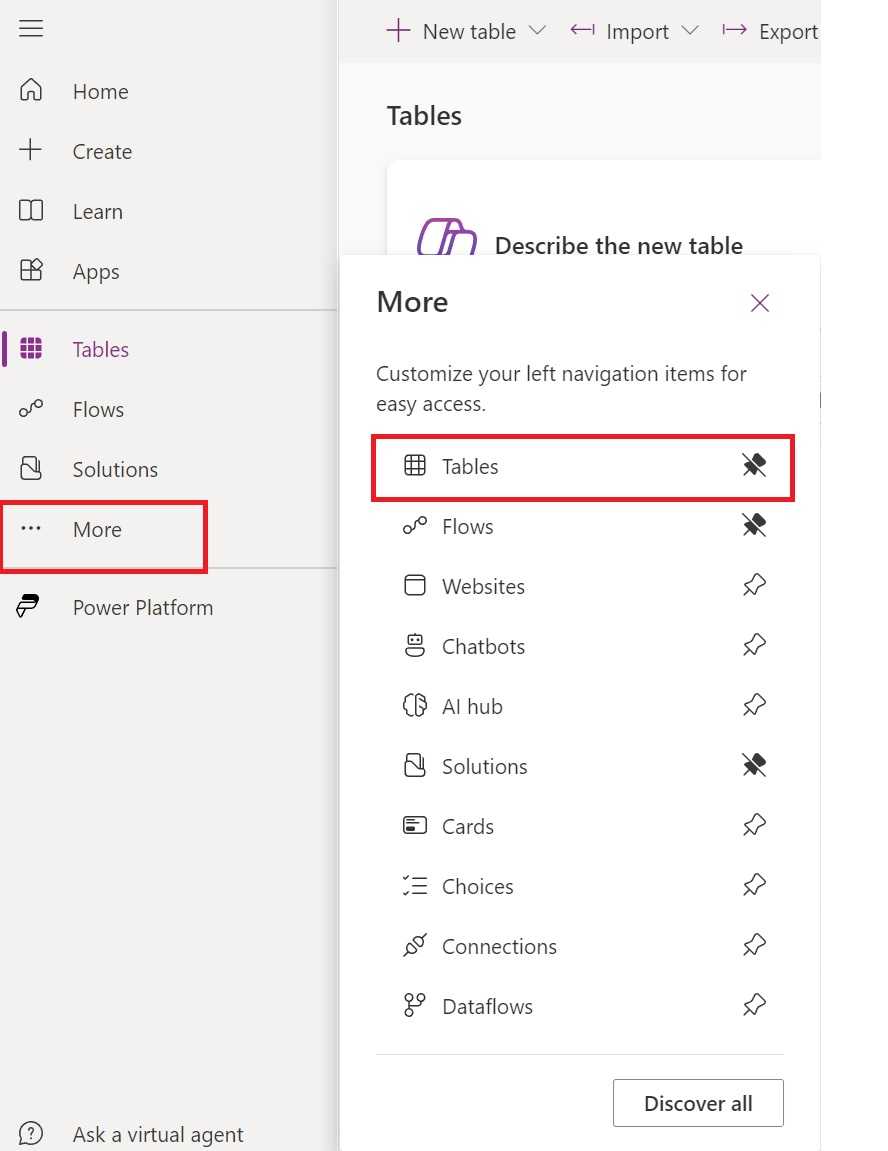Pin Connections to left navigation
Screen dimensions: 888x1151
(x=754, y=945)
